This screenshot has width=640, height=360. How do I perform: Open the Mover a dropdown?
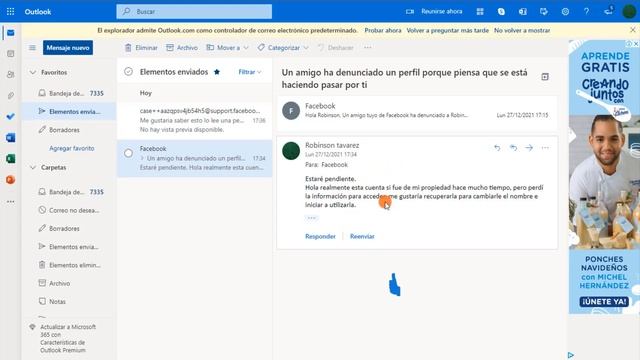coord(227,48)
